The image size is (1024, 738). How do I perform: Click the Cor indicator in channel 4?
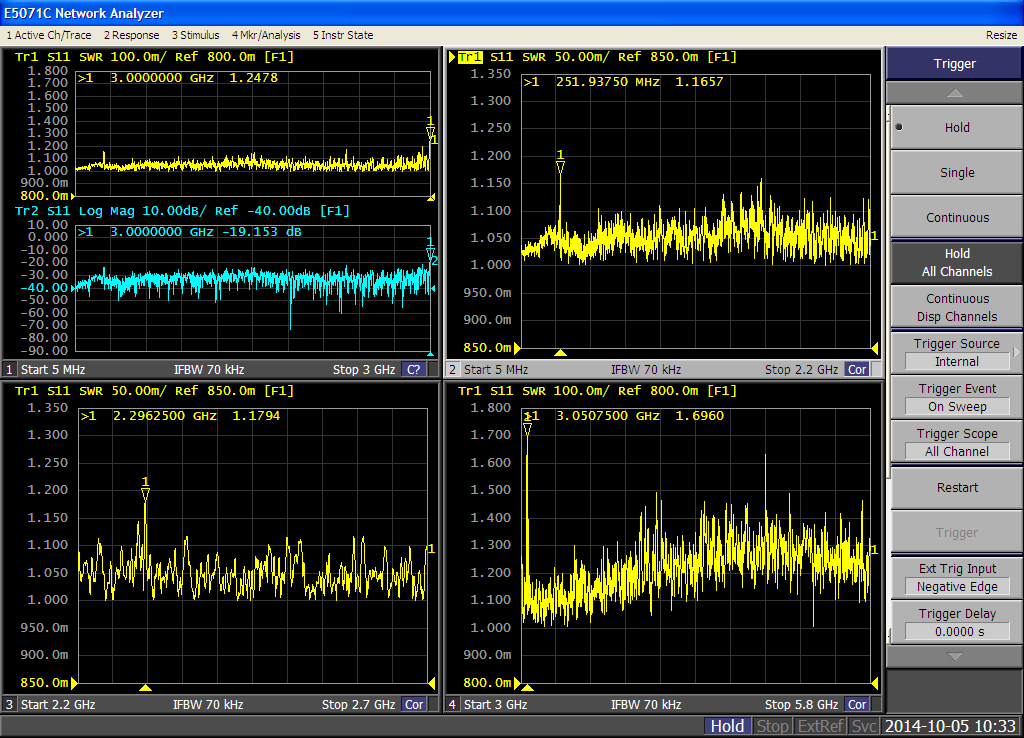pyautogui.click(x=857, y=704)
